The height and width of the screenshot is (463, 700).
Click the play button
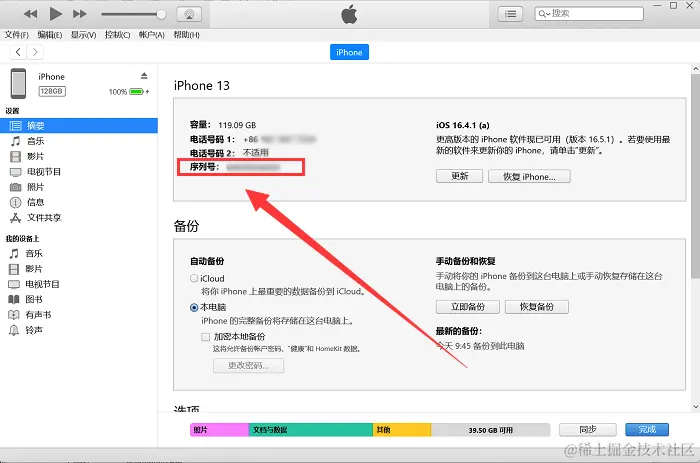tap(55, 14)
